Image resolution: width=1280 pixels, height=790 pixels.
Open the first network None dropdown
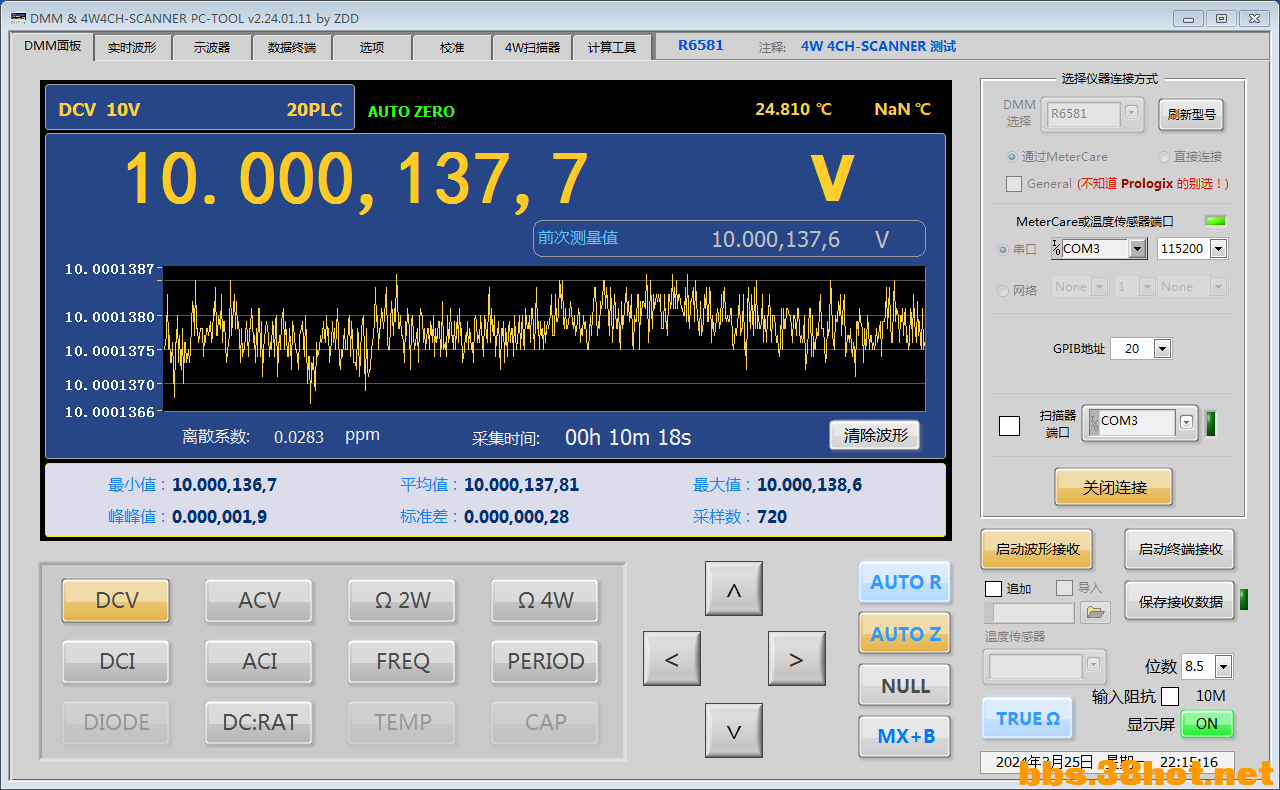(1098, 287)
